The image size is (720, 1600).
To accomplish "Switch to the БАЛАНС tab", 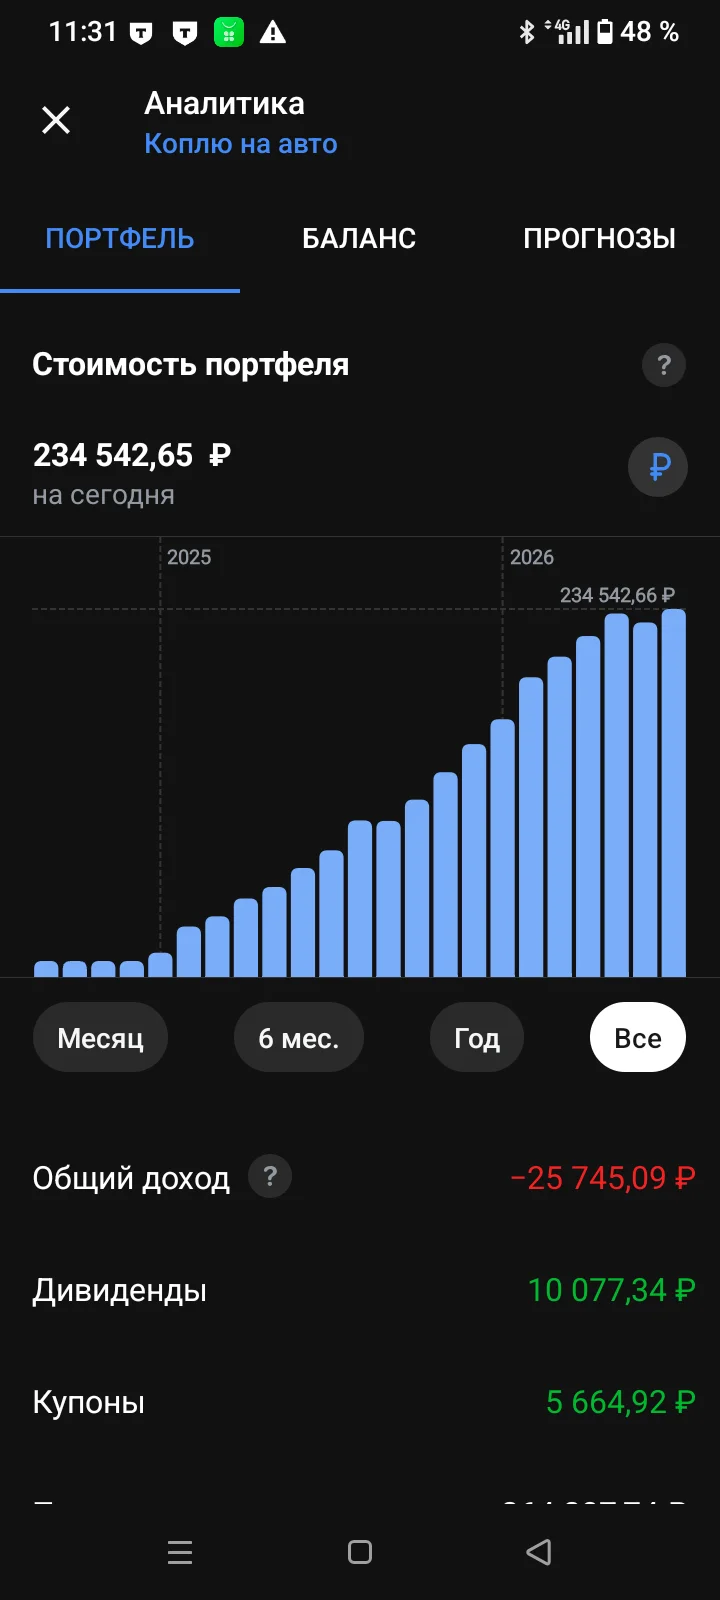I will tap(359, 239).
